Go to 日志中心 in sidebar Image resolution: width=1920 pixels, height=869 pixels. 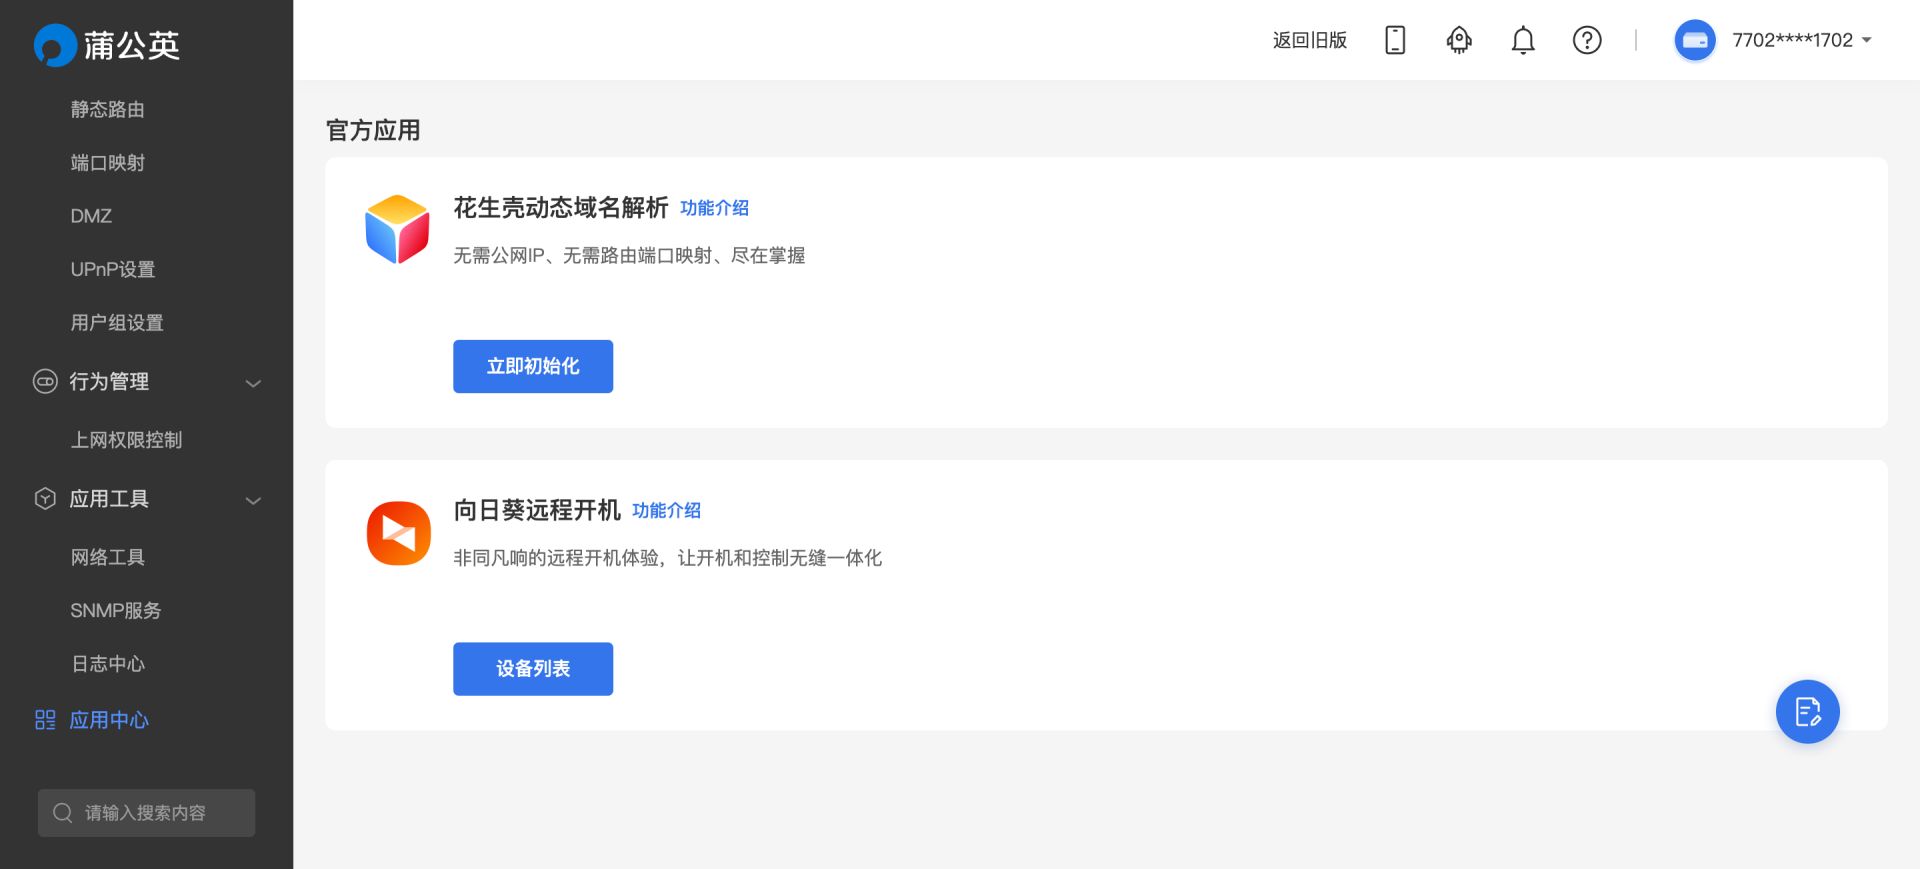pyautogui.click(x=108, y=664)
